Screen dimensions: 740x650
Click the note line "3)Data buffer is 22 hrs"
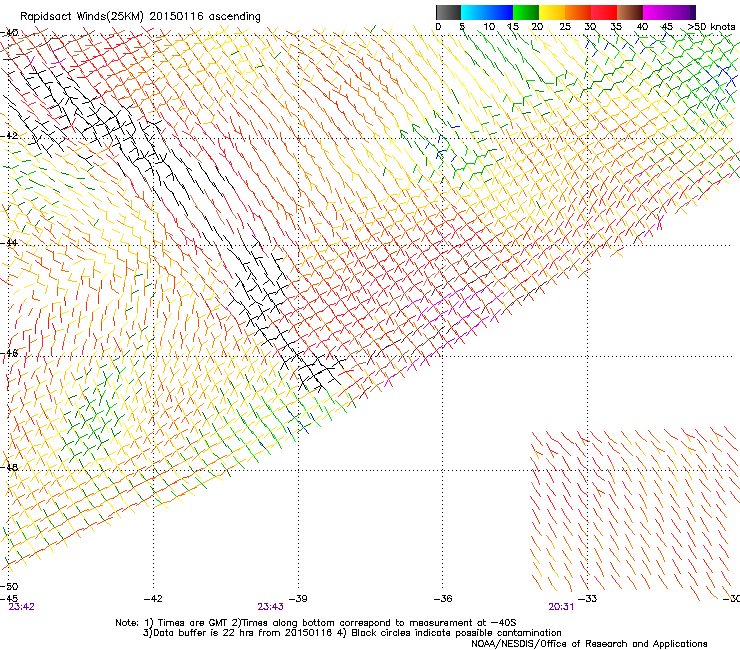coord(352,633)
